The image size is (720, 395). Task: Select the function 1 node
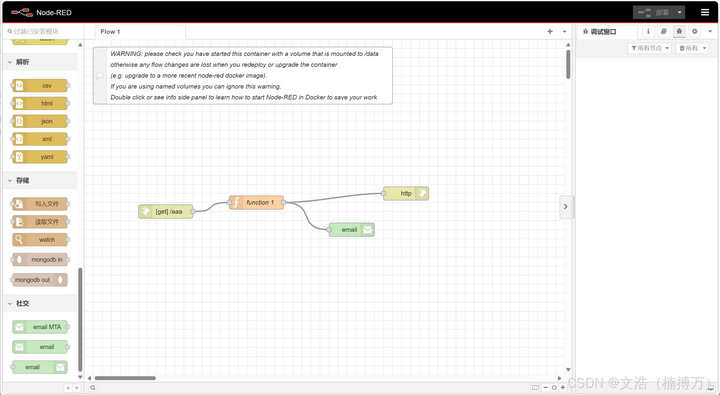click(x=256, y=203)
